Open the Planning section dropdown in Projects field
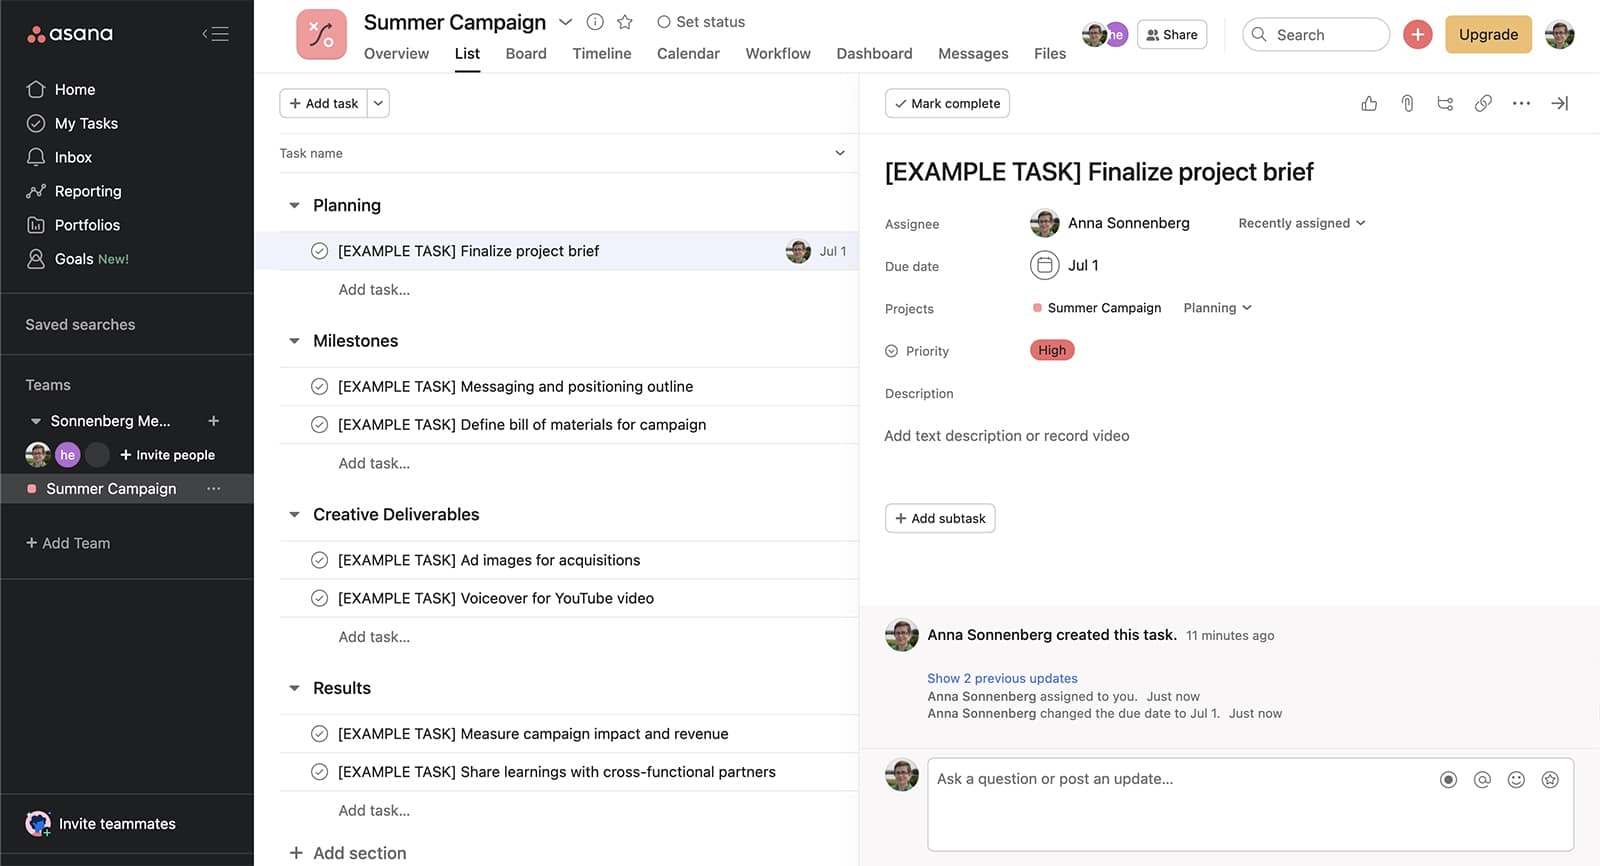The image size is (1600, 866). 1217,308
